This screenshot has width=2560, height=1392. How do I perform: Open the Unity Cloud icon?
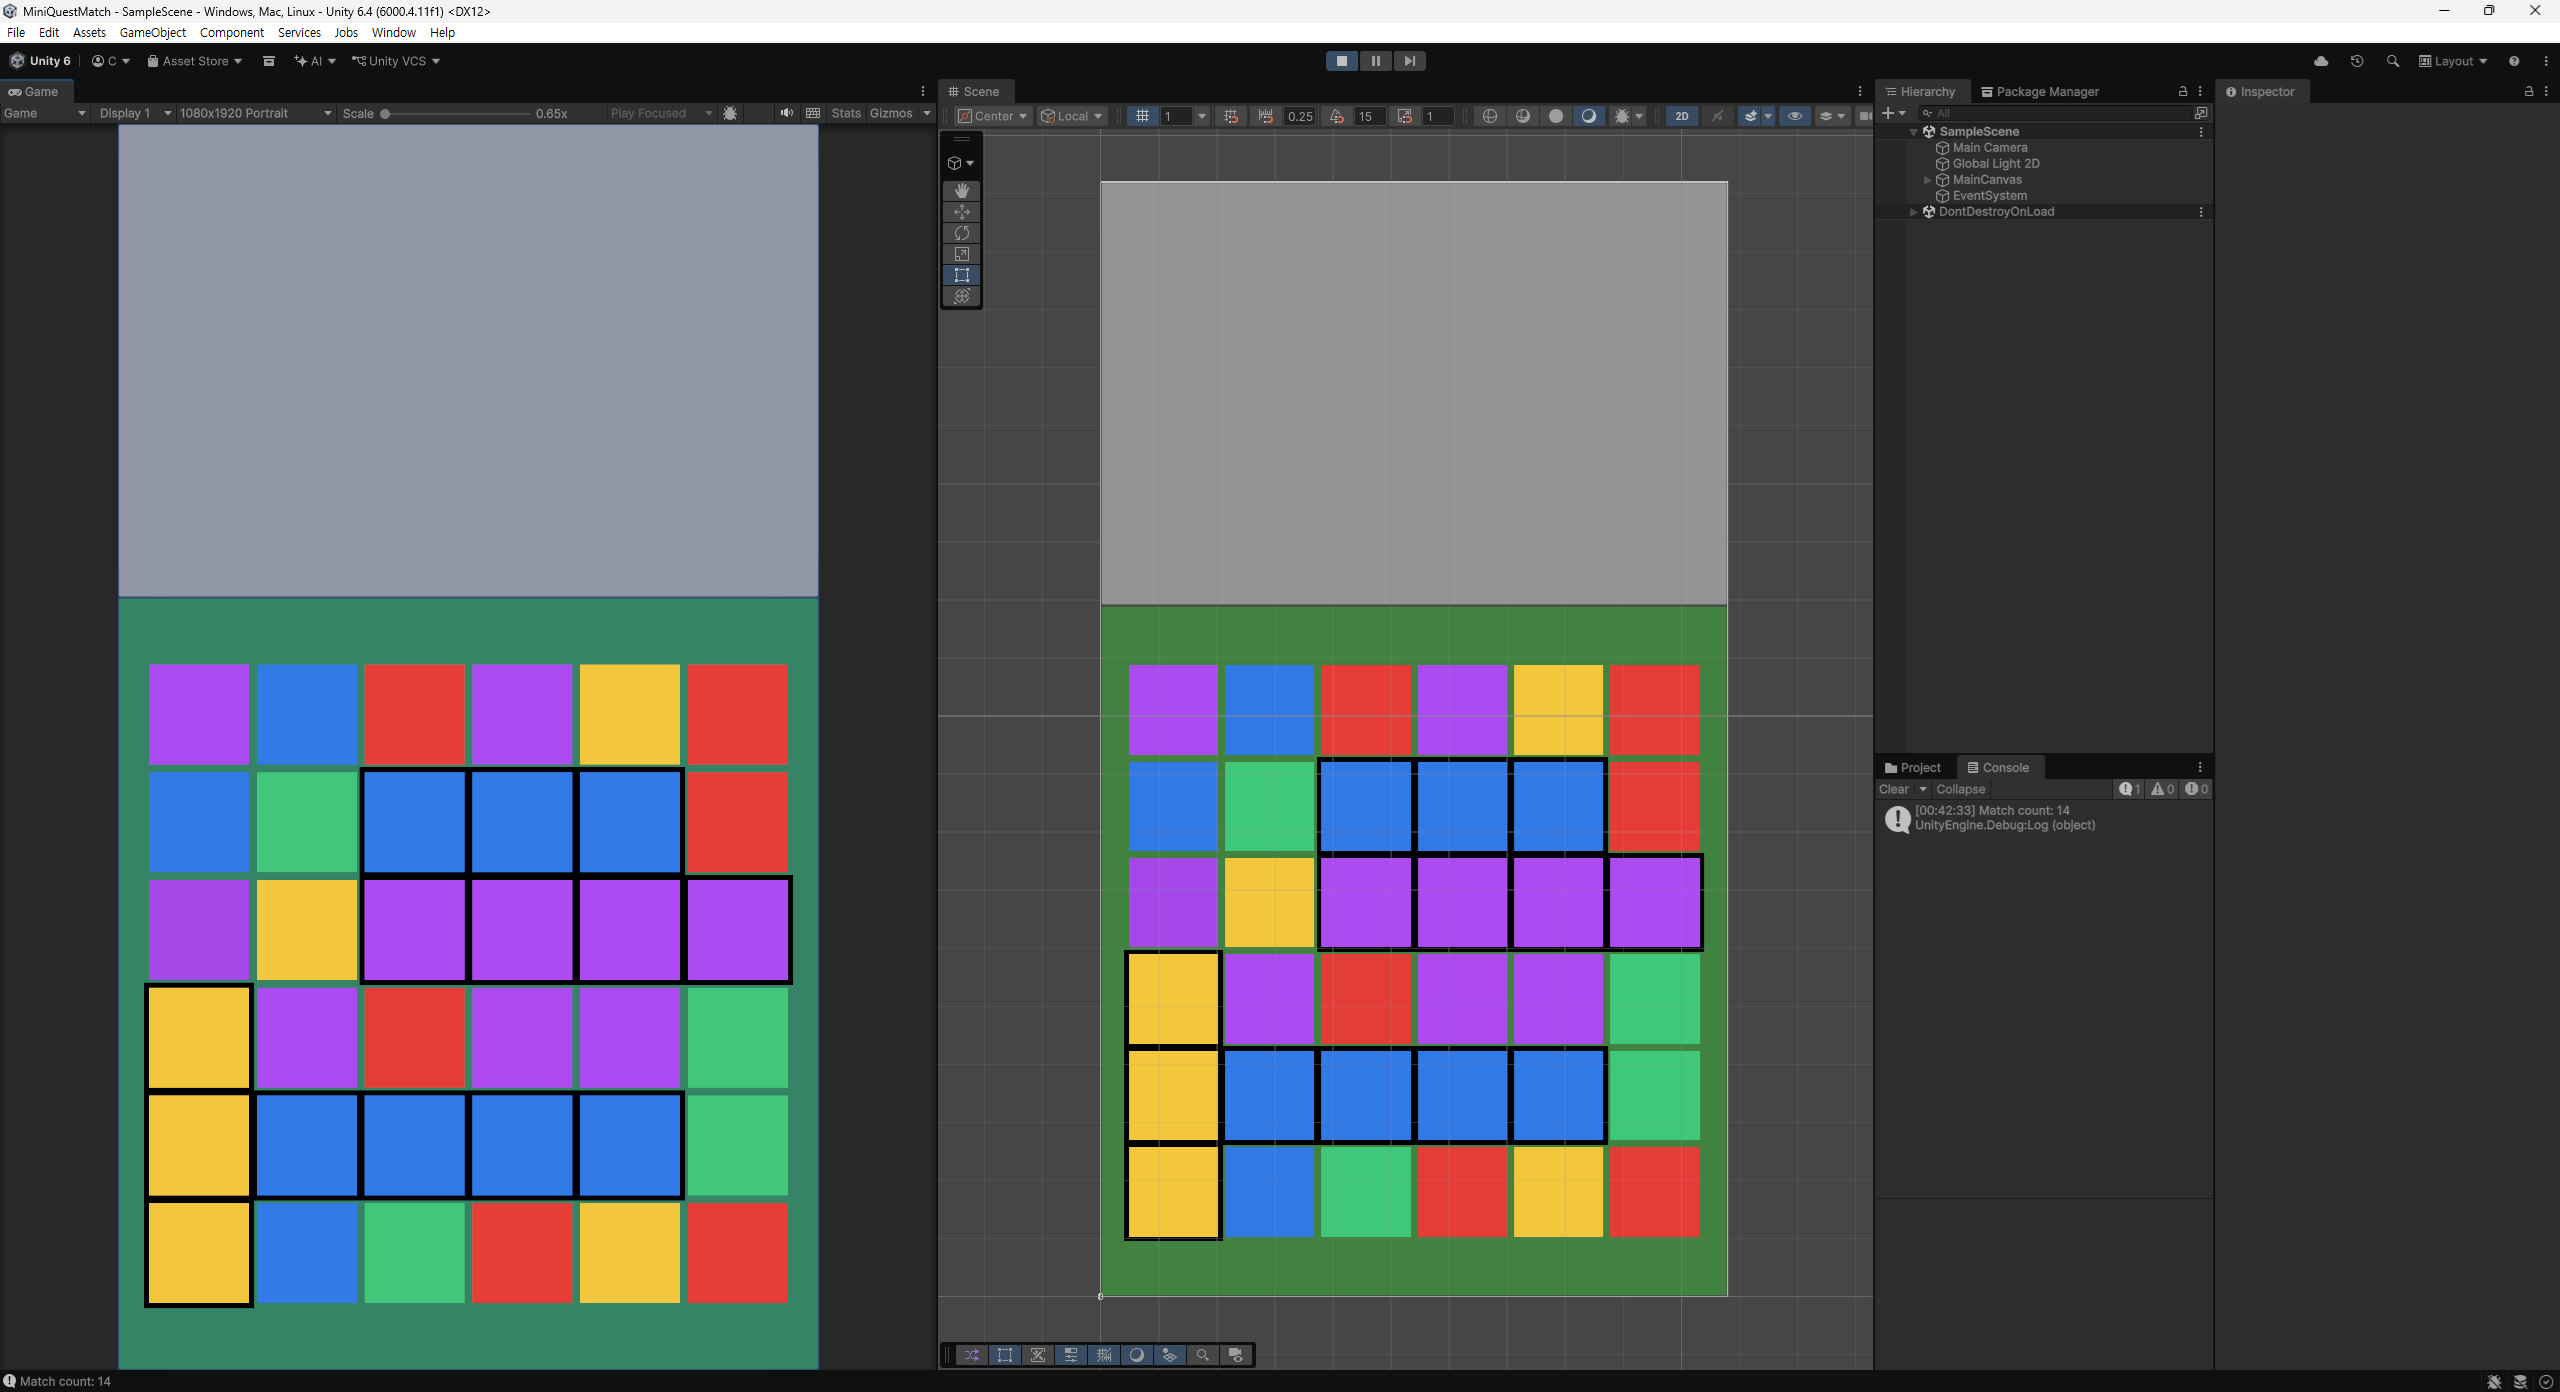point(2321,61)
